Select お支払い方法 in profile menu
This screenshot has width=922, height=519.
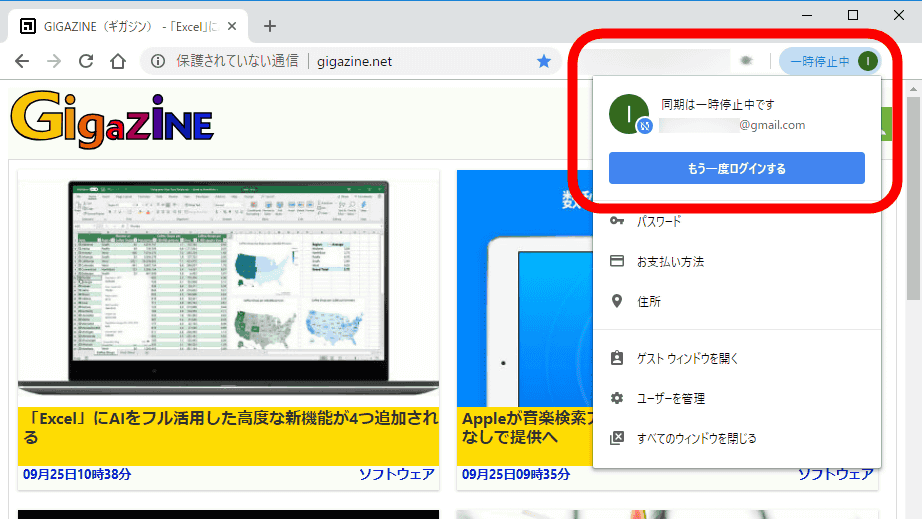[x=670, y=261]
